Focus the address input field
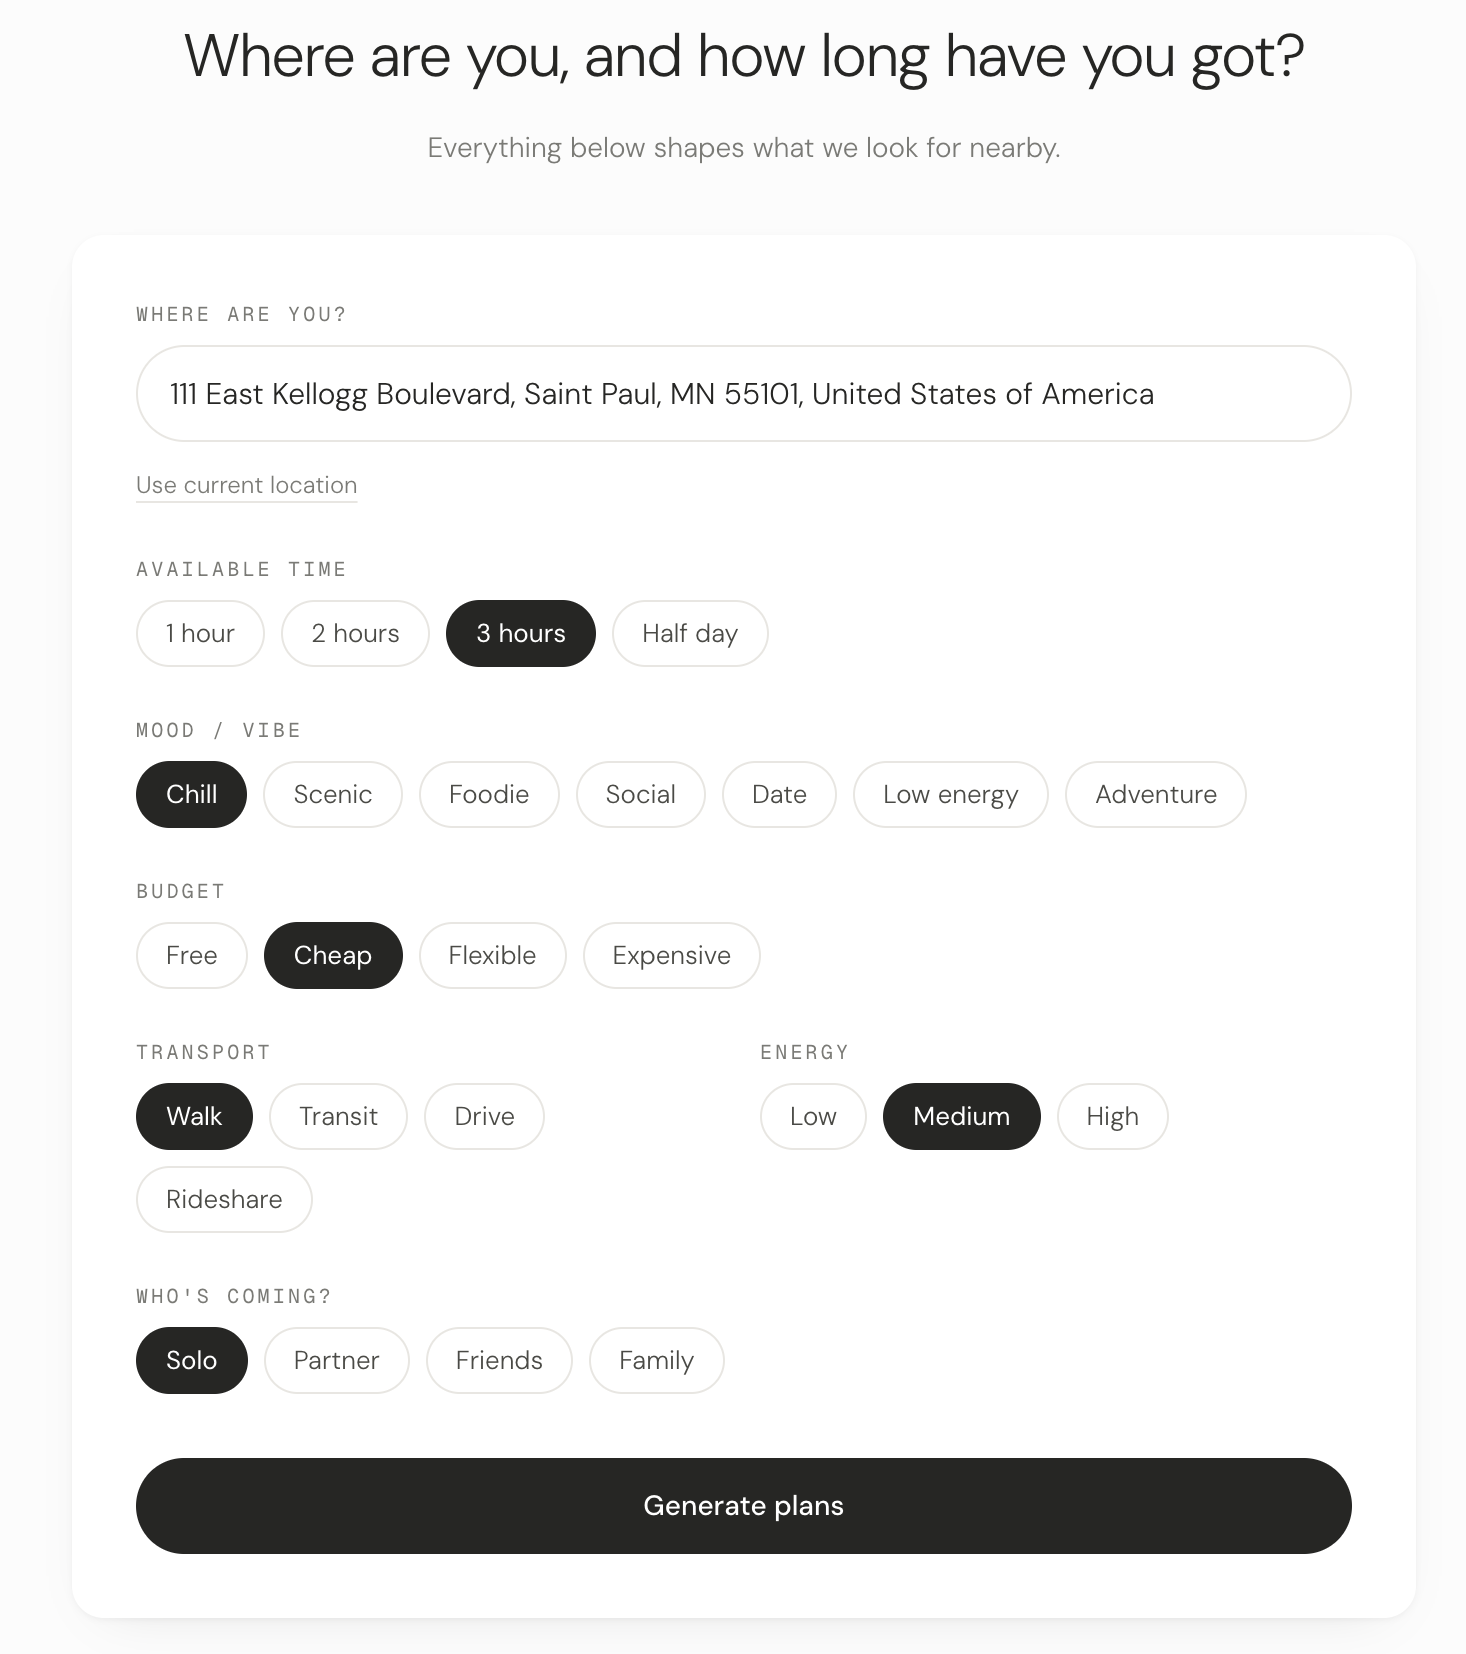Screen dimensions: 1466x1654 pos(743,393)
